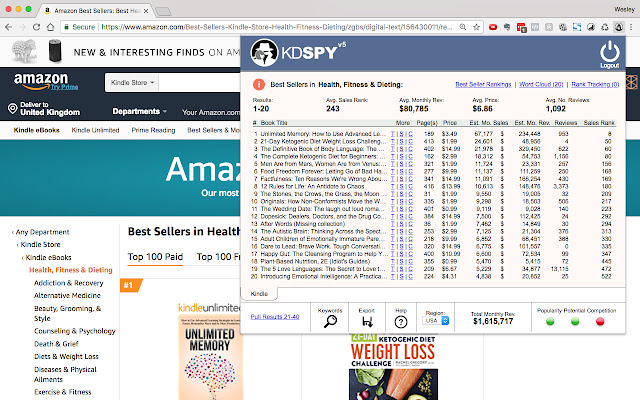Click 'After Words (Missing collection)' row
The width and height of the screenshot is (640, 400).
click(302, 224)
